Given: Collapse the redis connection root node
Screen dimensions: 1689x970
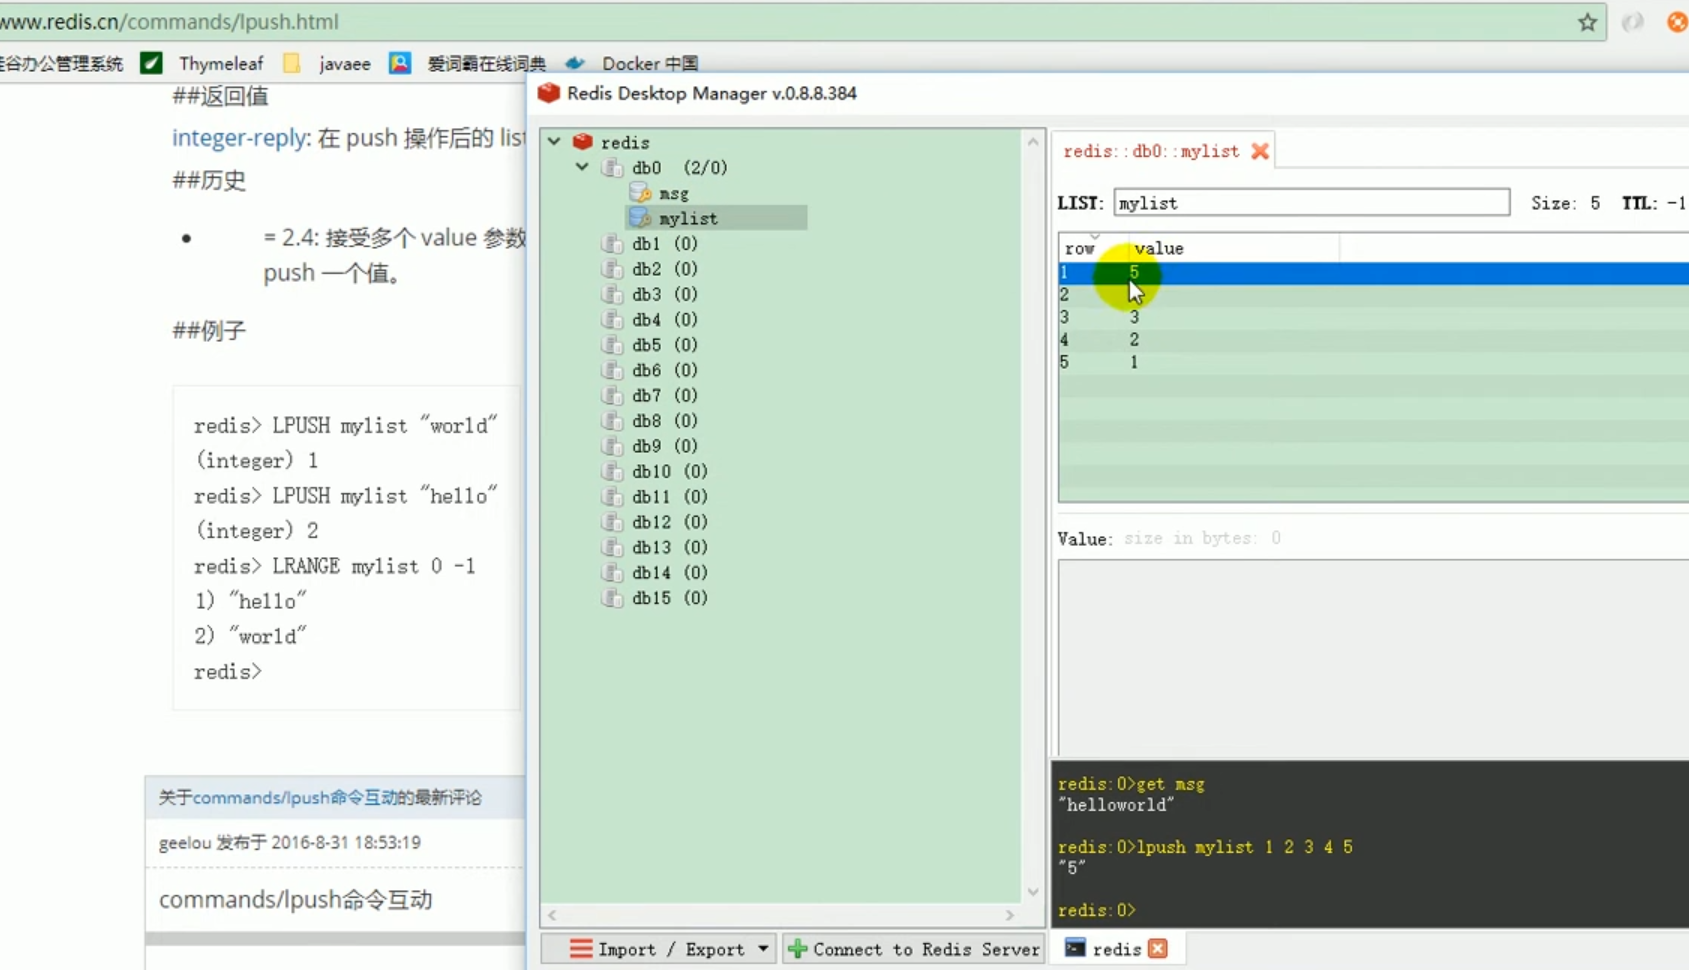Looking at the screenshot, I should point(554,141).
